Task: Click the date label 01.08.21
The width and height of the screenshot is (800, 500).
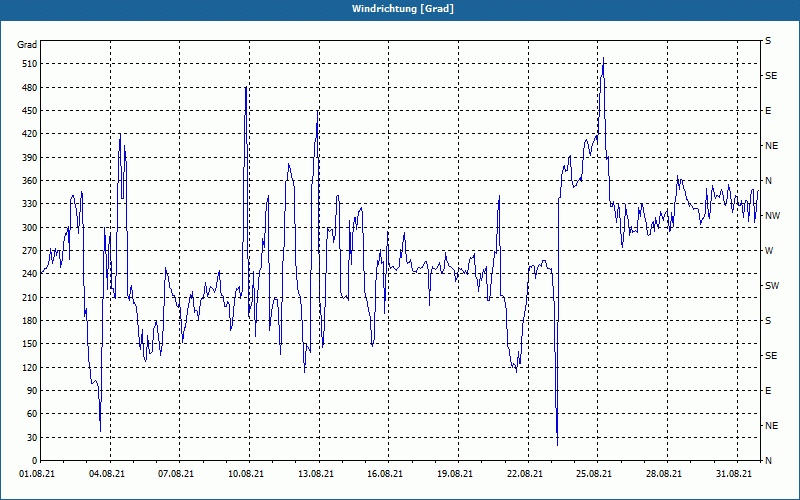Action: pos(36,474)
